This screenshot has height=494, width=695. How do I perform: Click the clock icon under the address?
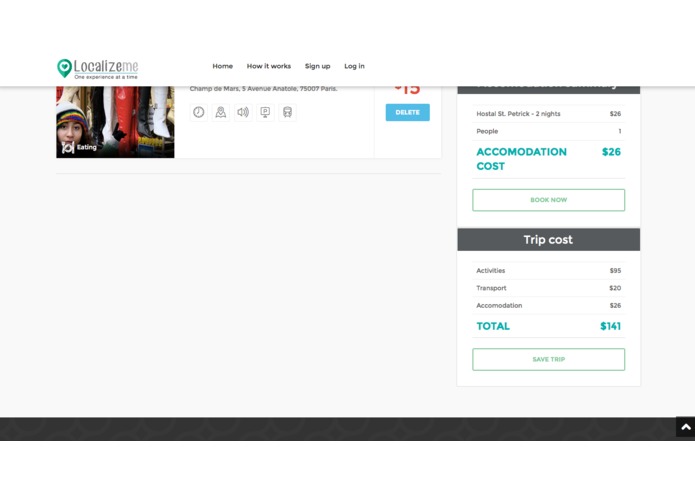[199, 112]
